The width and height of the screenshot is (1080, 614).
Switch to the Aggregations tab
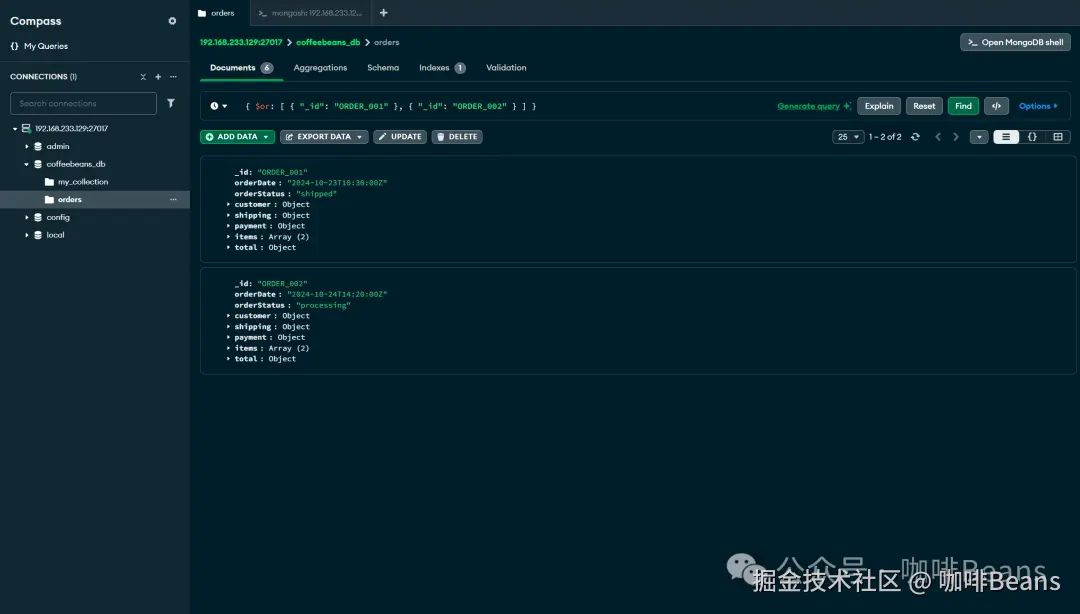[x=320, y=68]
